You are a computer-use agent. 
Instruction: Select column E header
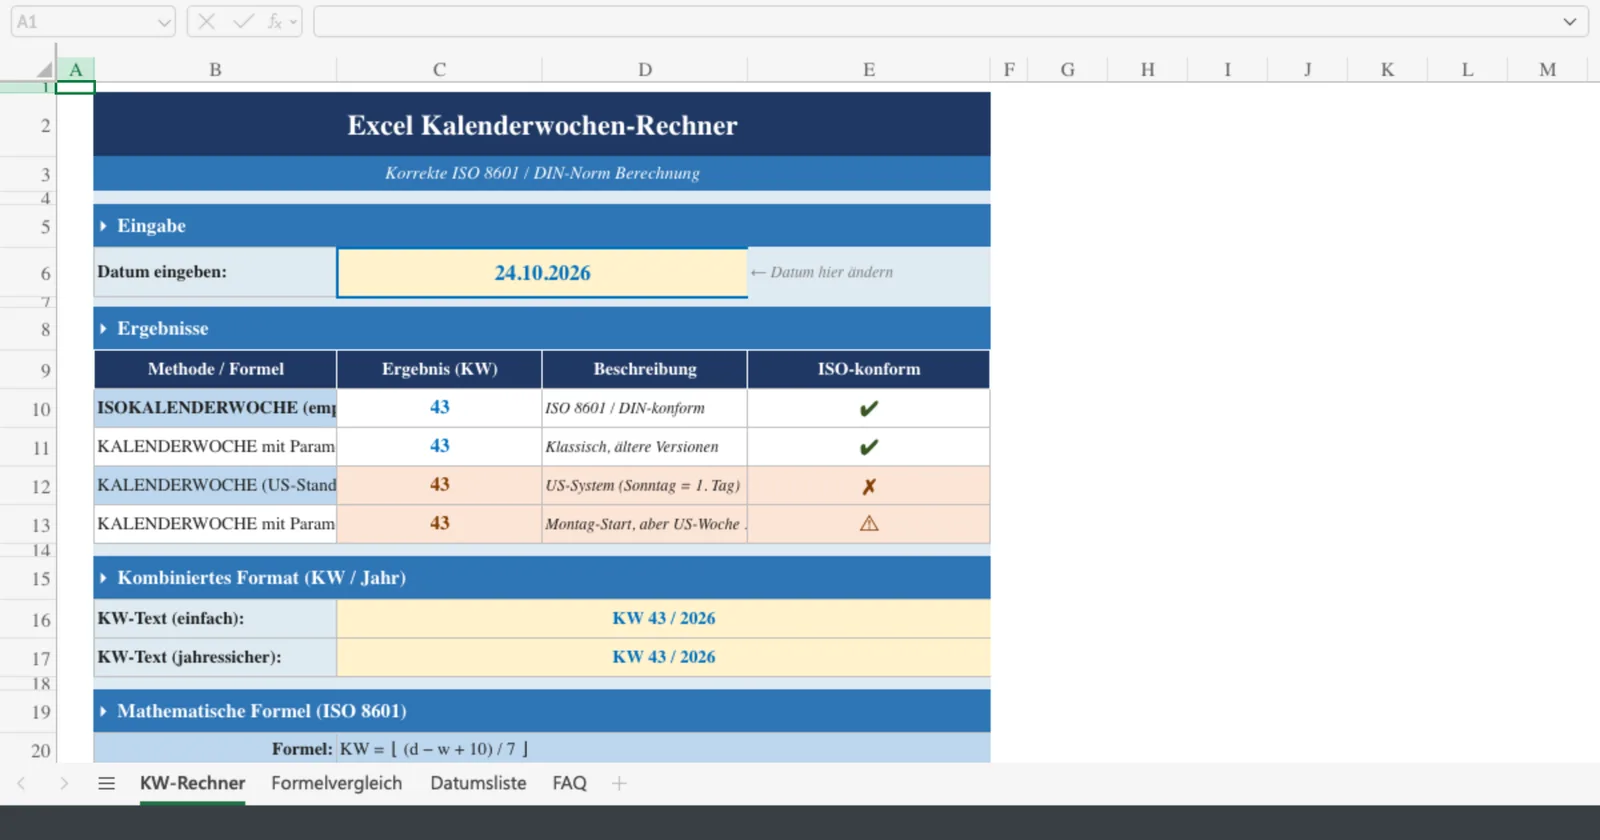[869, 69]
